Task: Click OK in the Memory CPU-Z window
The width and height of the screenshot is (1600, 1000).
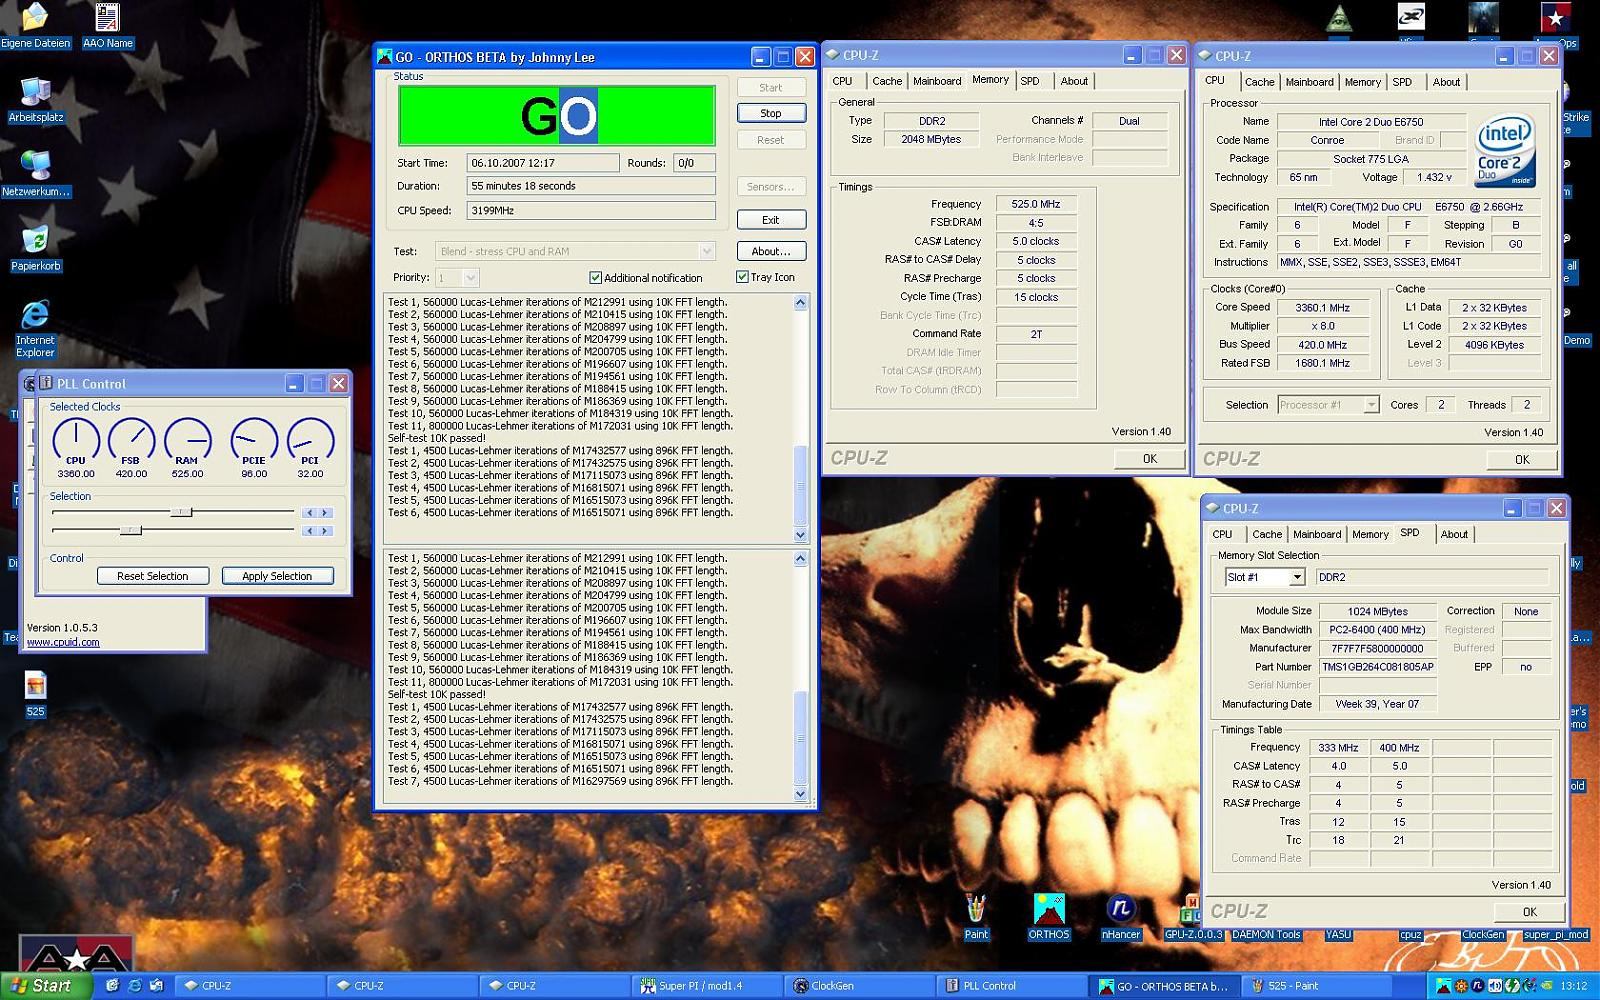Action: (1150, 459)
